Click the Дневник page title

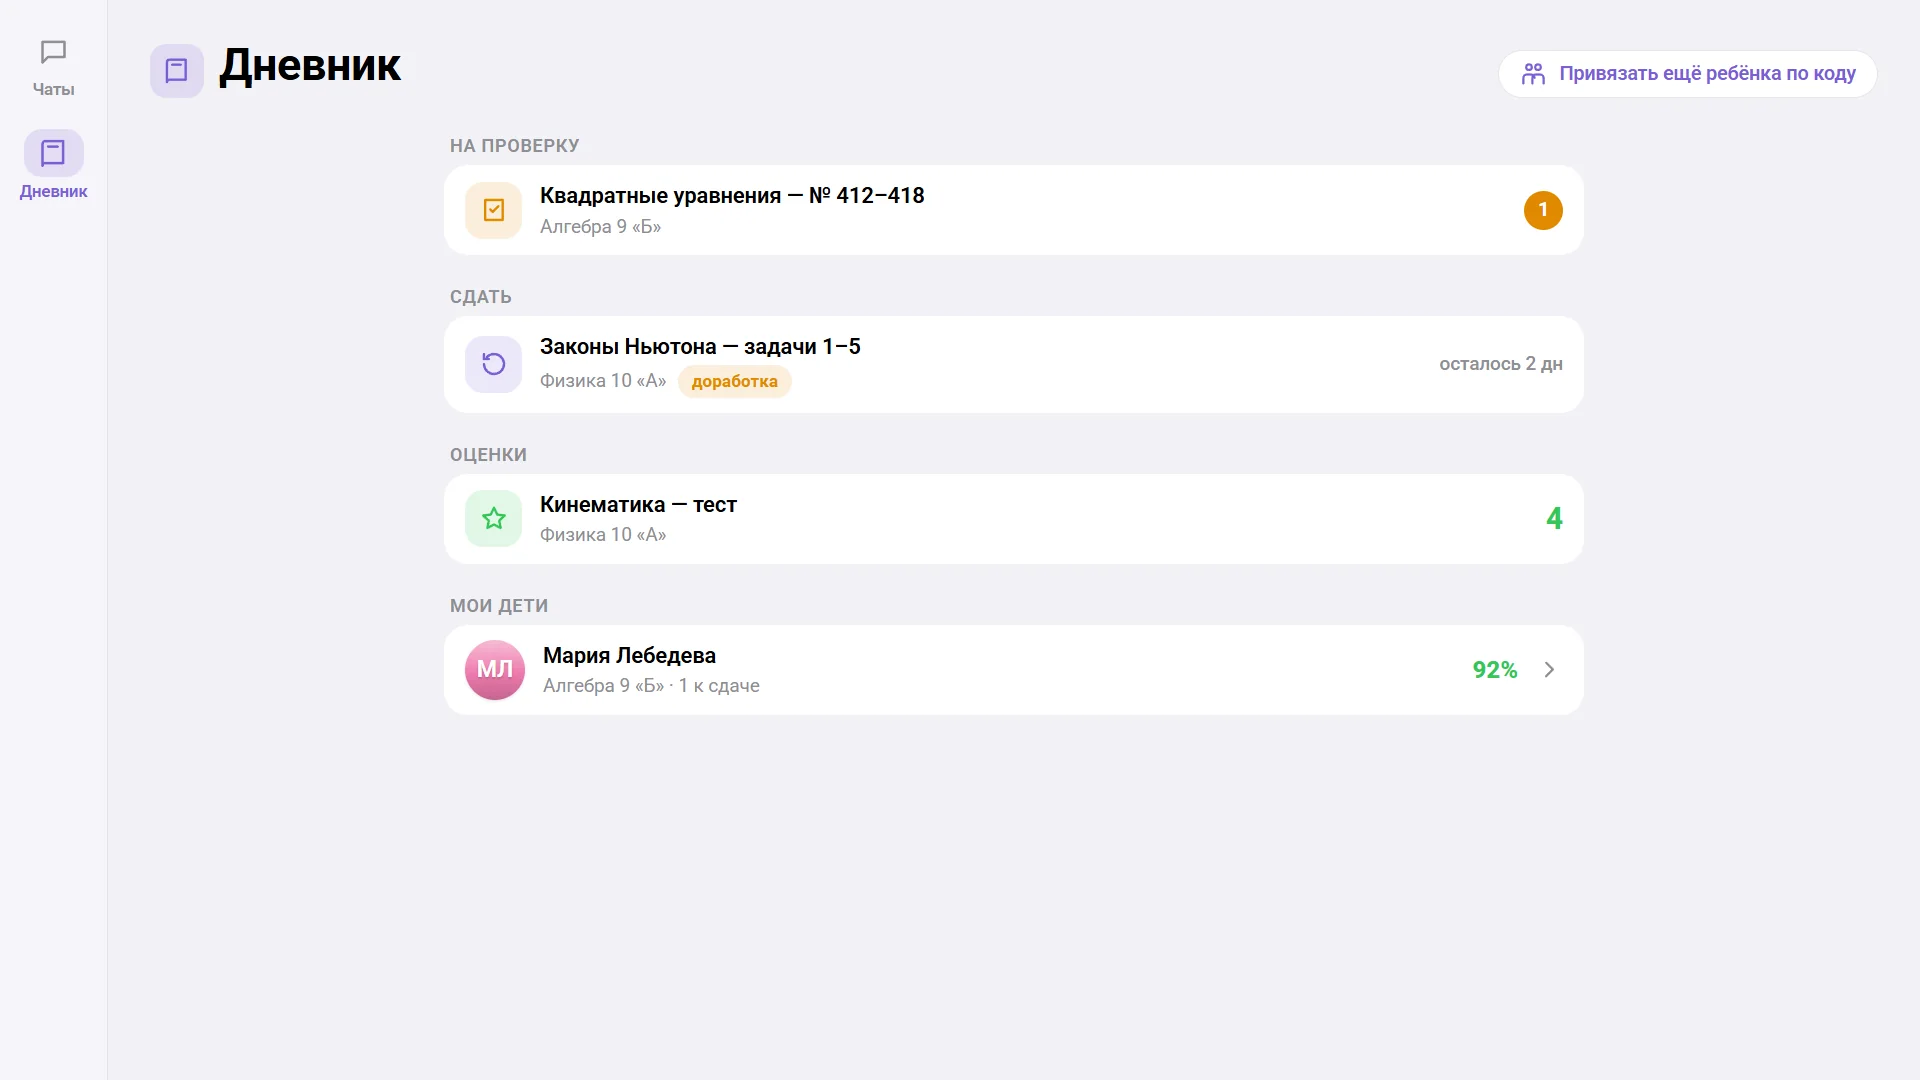tap(310, 66)
